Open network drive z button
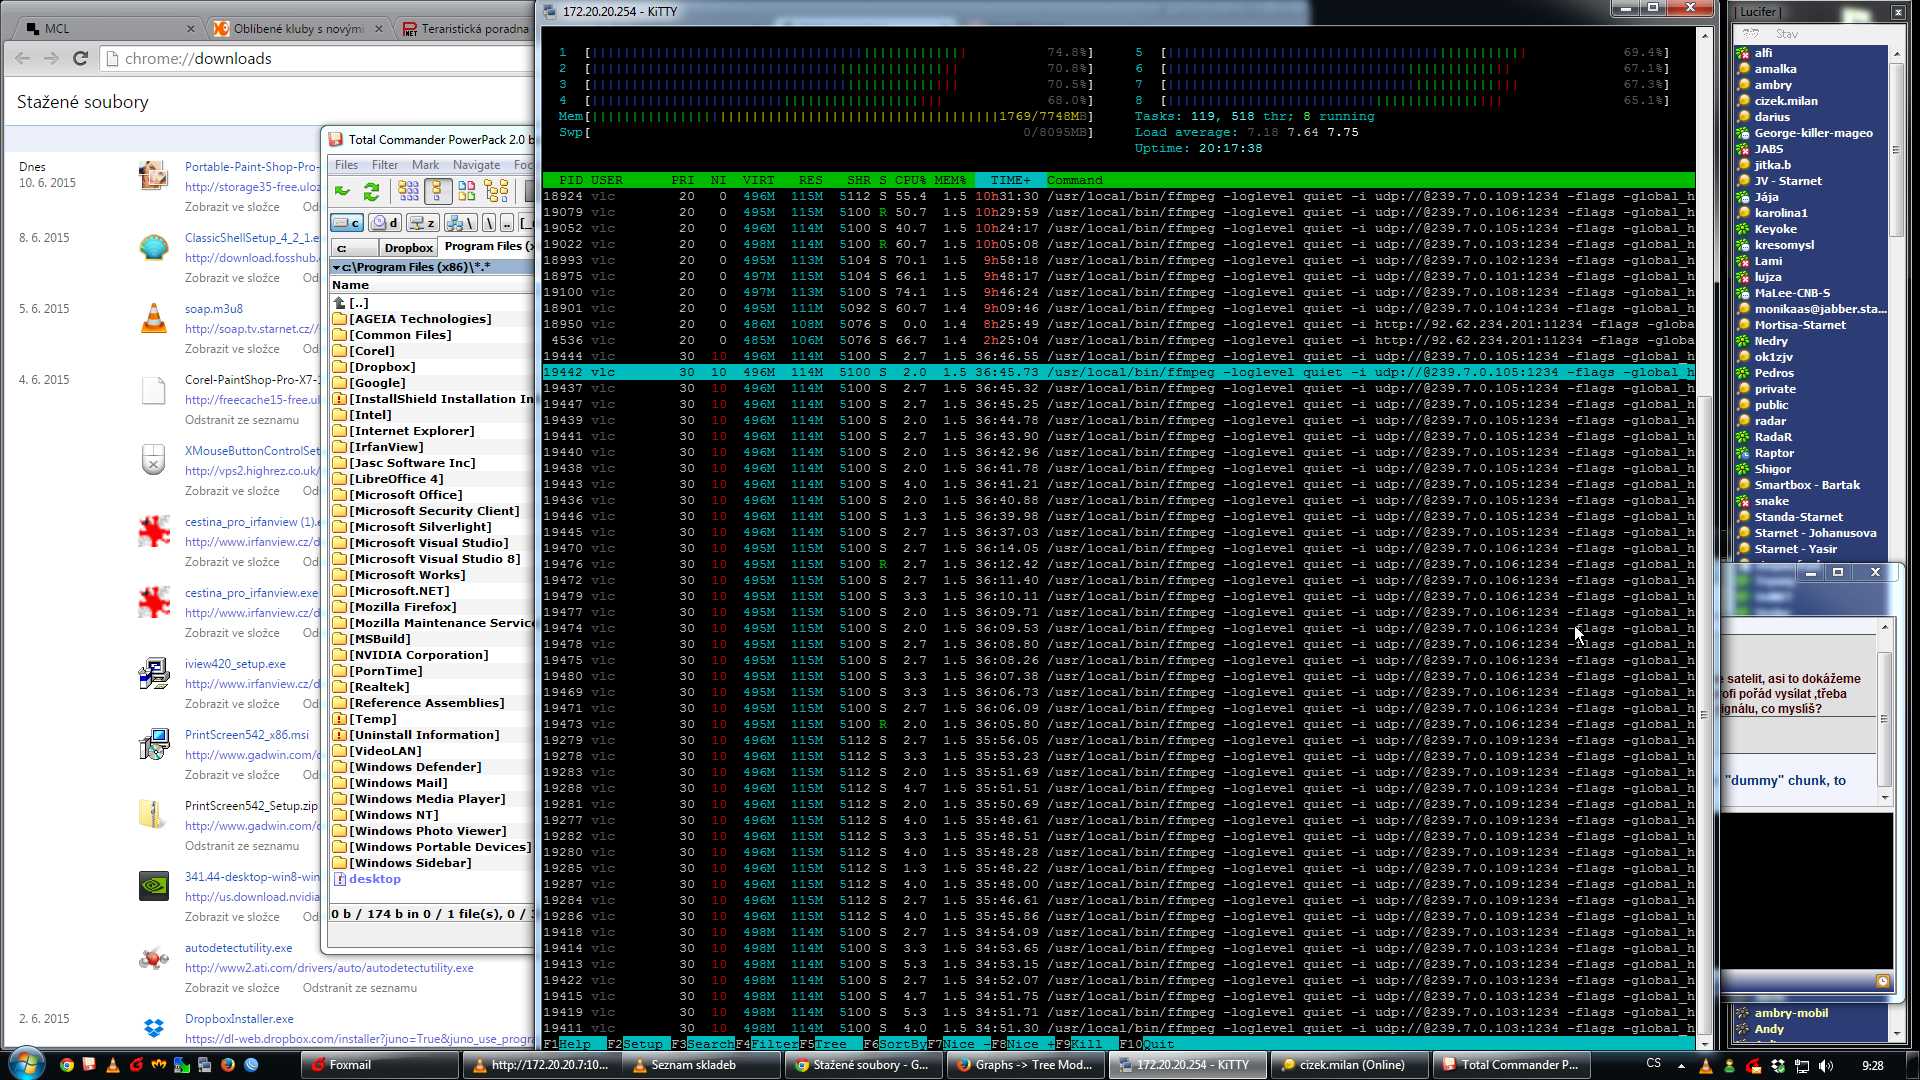 tap(422, 223)
